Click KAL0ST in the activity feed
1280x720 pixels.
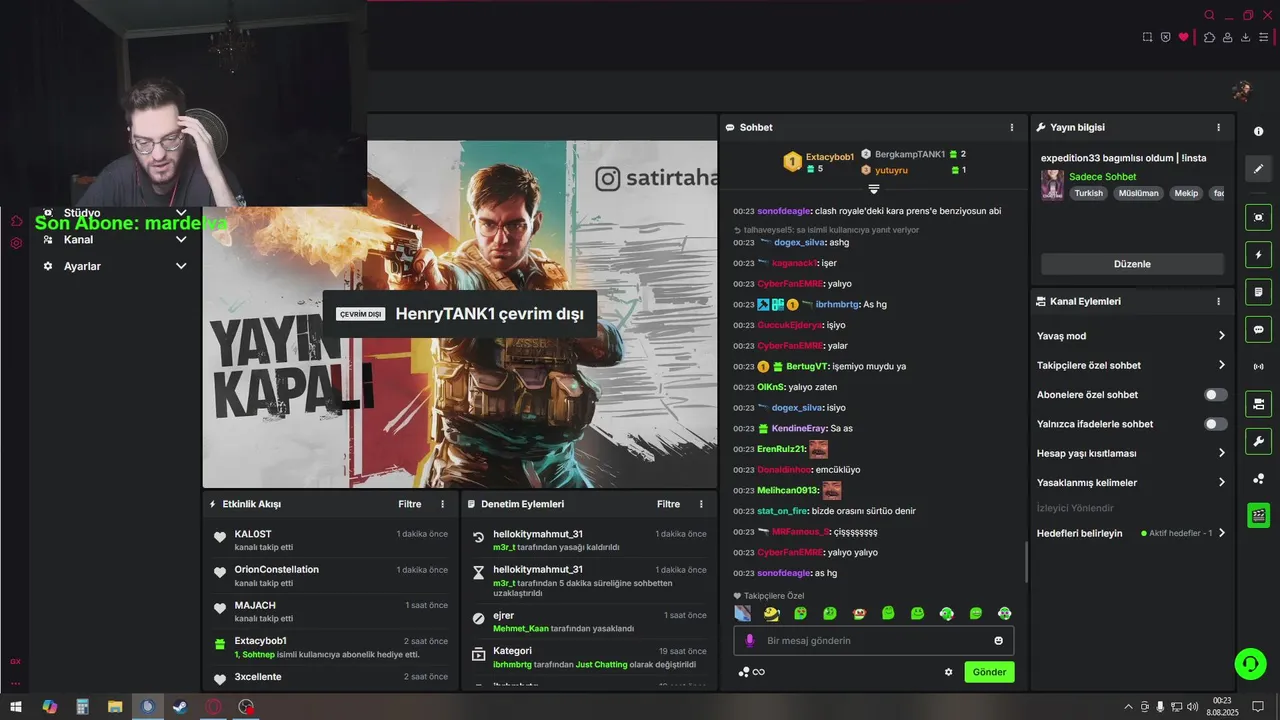[x=253, y=534]
